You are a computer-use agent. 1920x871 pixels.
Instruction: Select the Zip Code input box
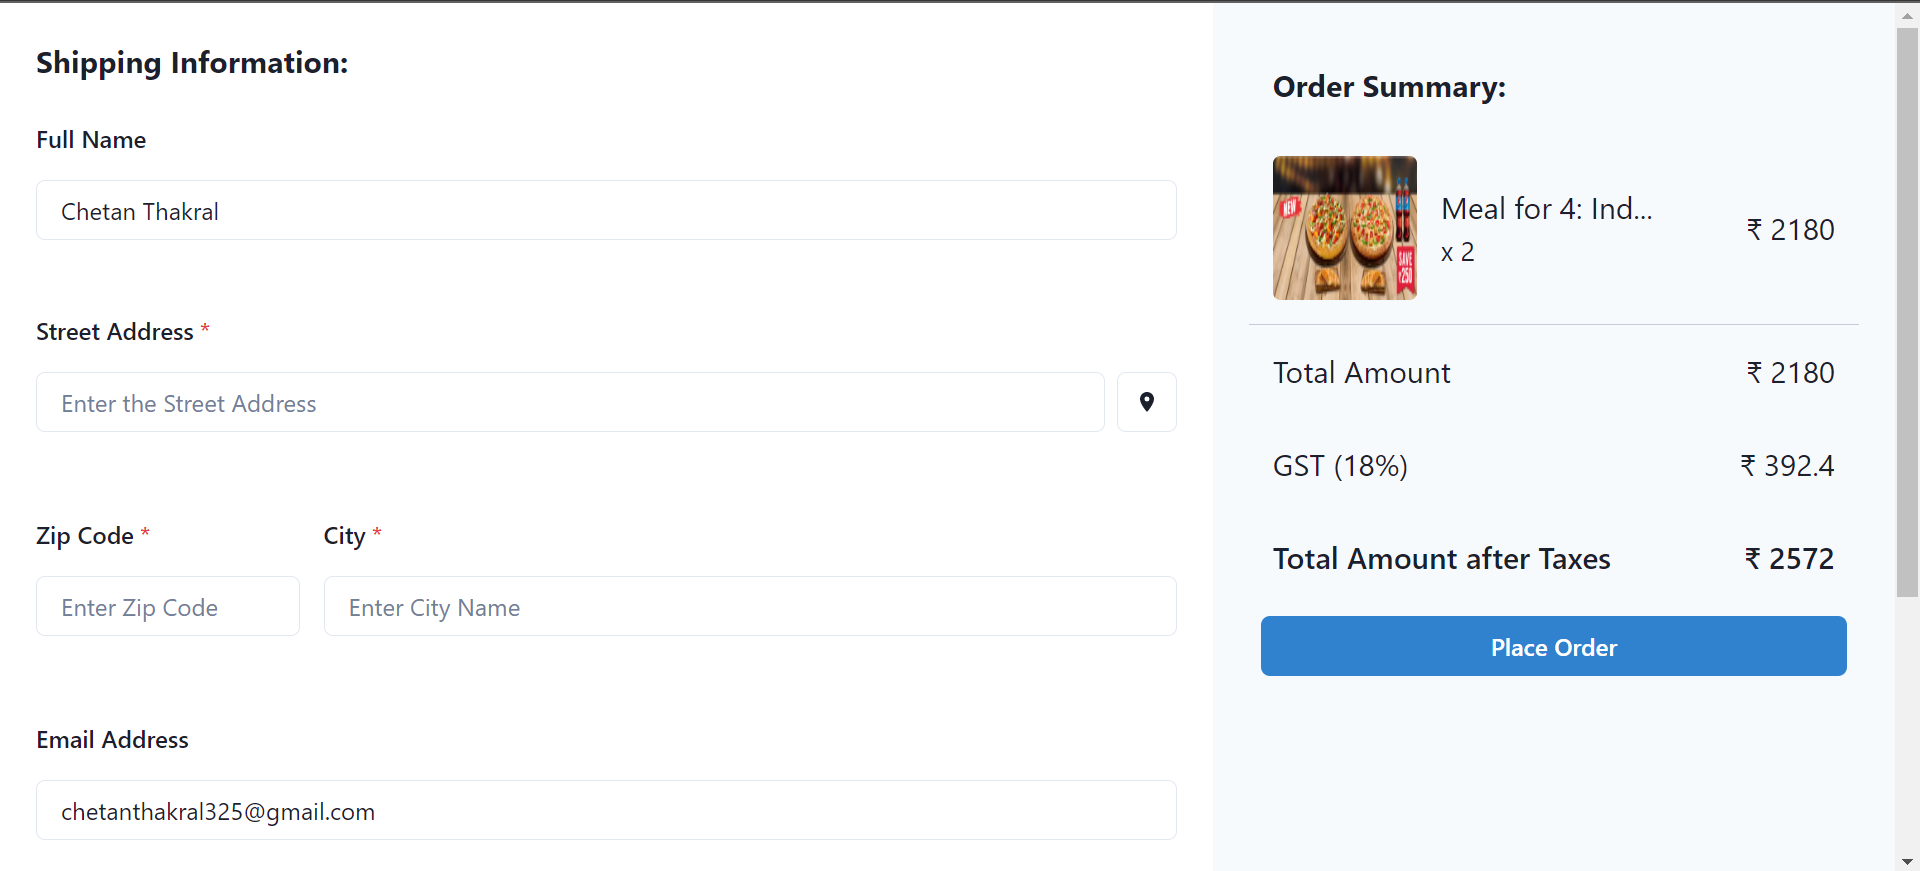(168, 606)
